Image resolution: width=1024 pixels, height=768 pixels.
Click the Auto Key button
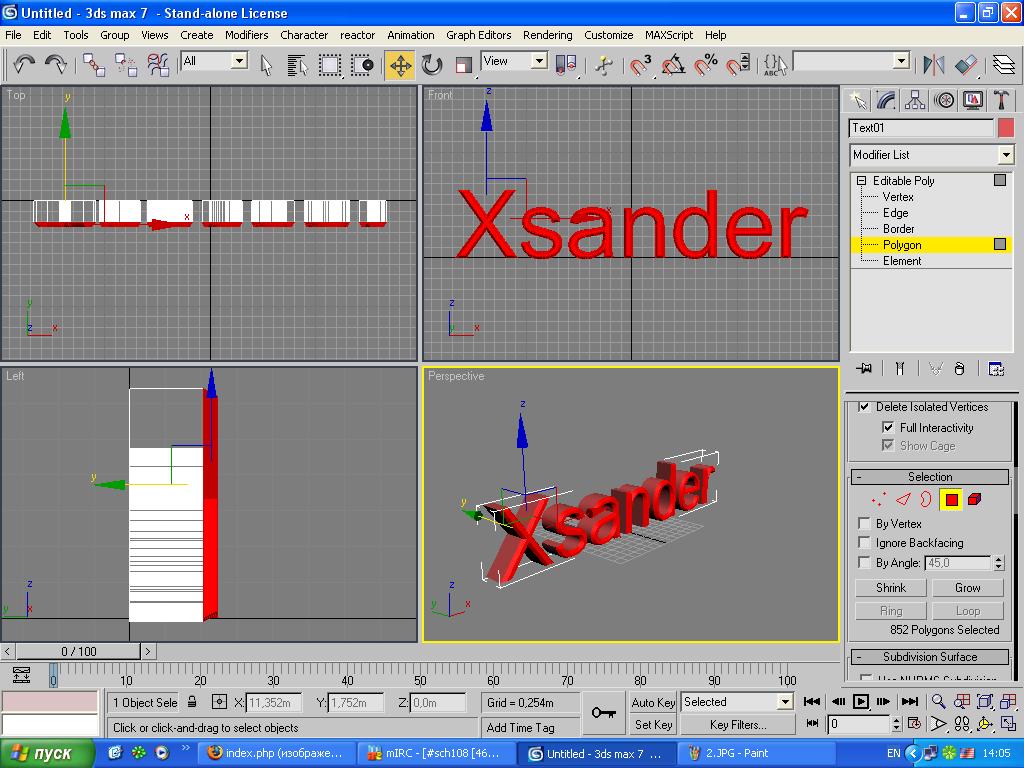pyautogui.click(x=653, y=702)
